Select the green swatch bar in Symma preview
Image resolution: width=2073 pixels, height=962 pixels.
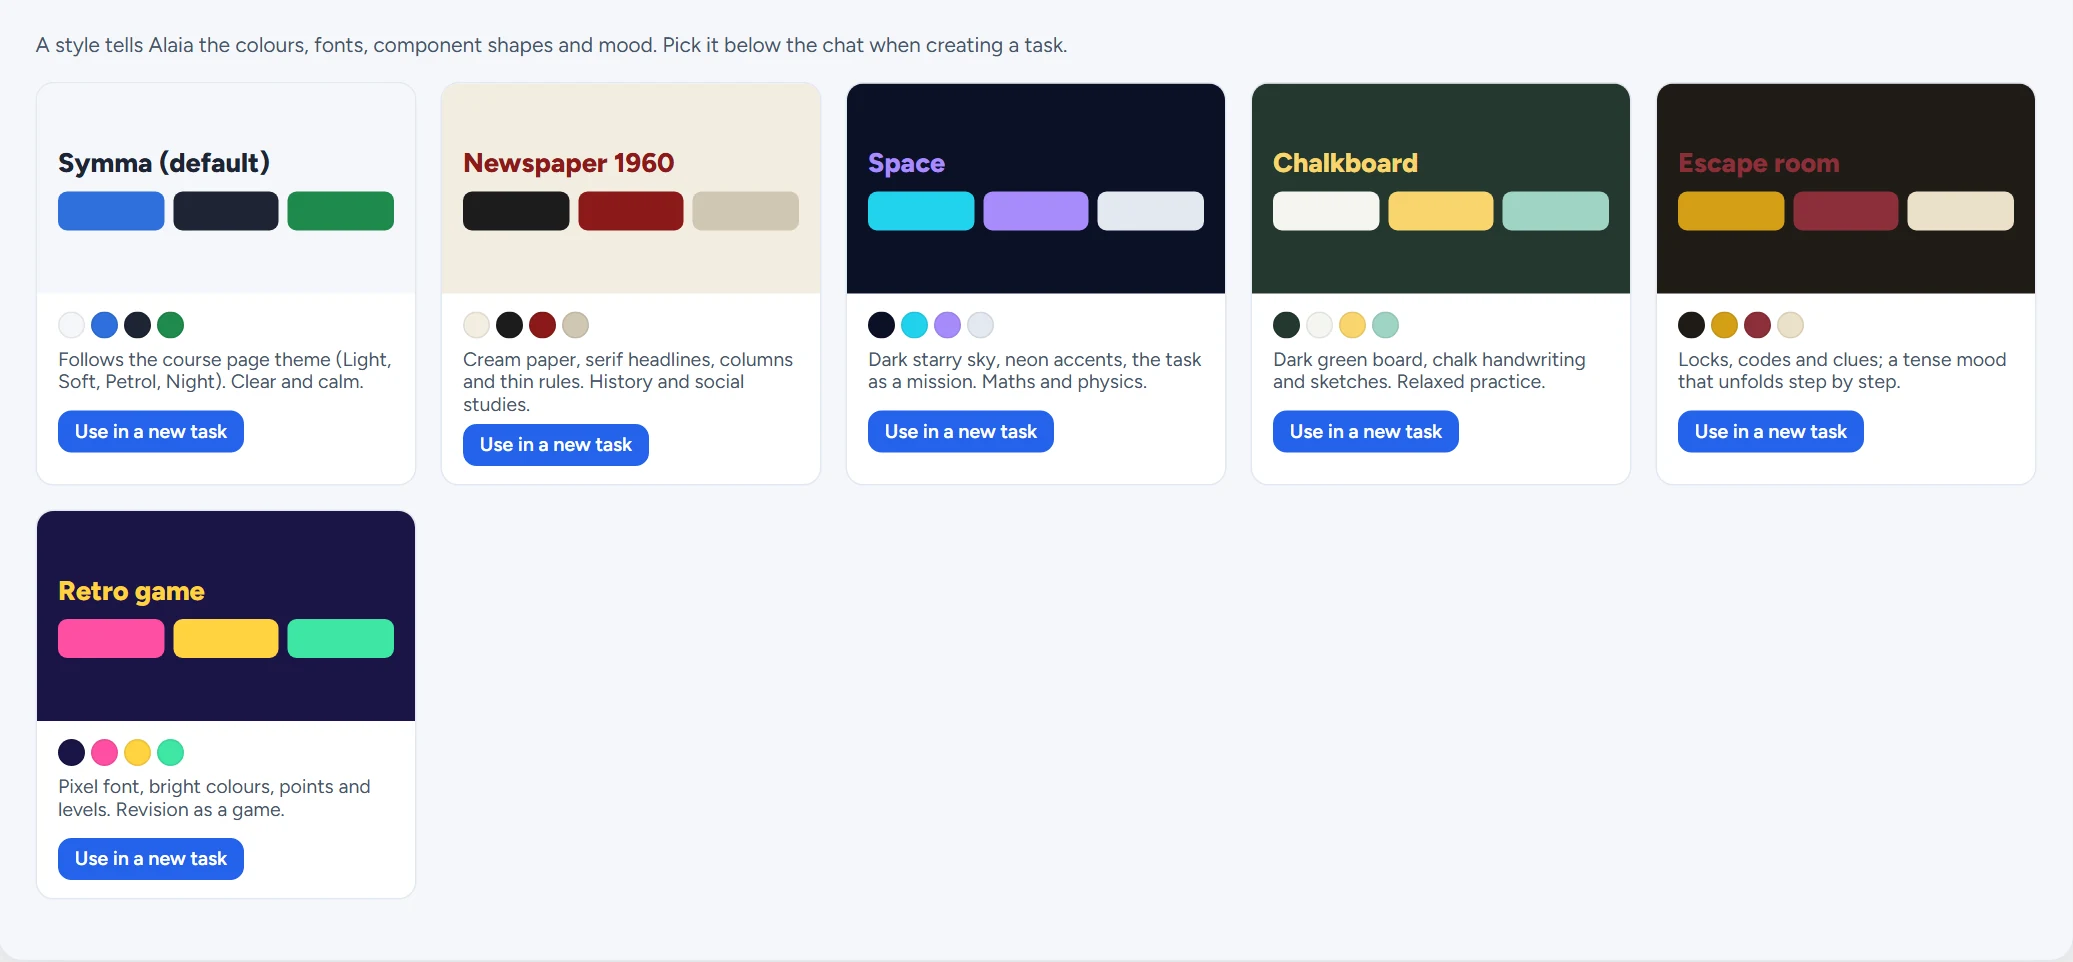pyautogui.click(x=341, y=211)
